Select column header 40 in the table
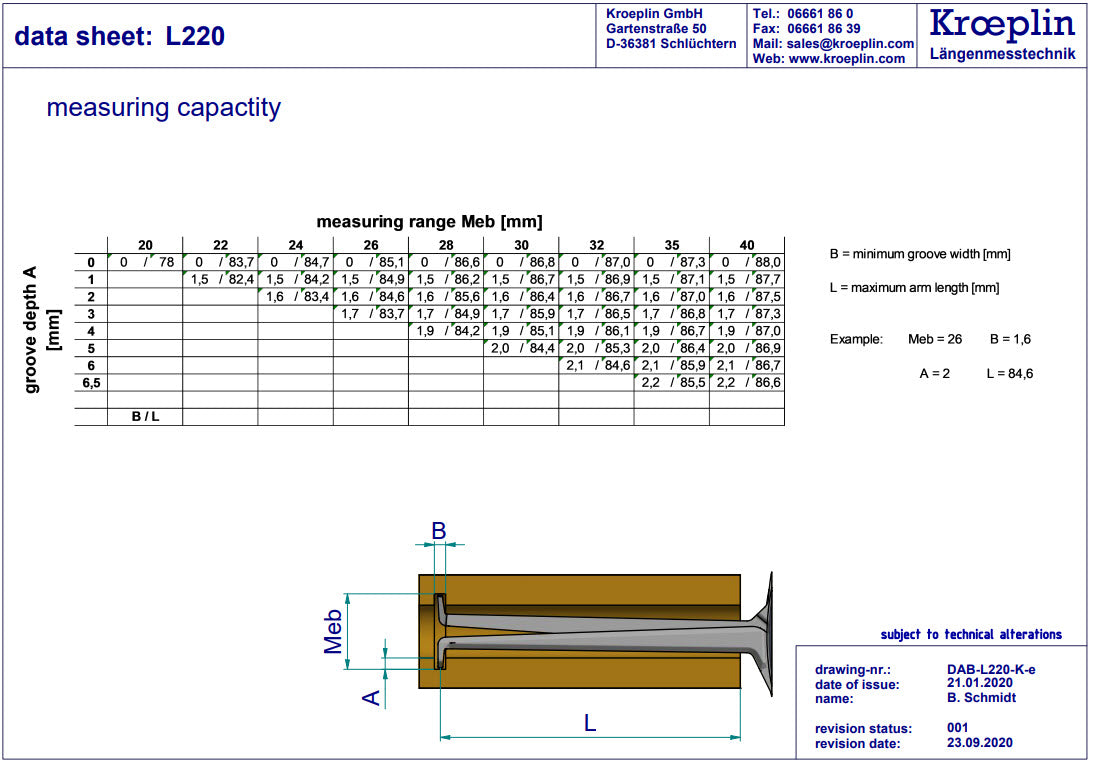The width and height of the screenshot is (1095, 763). pos(746,246)
